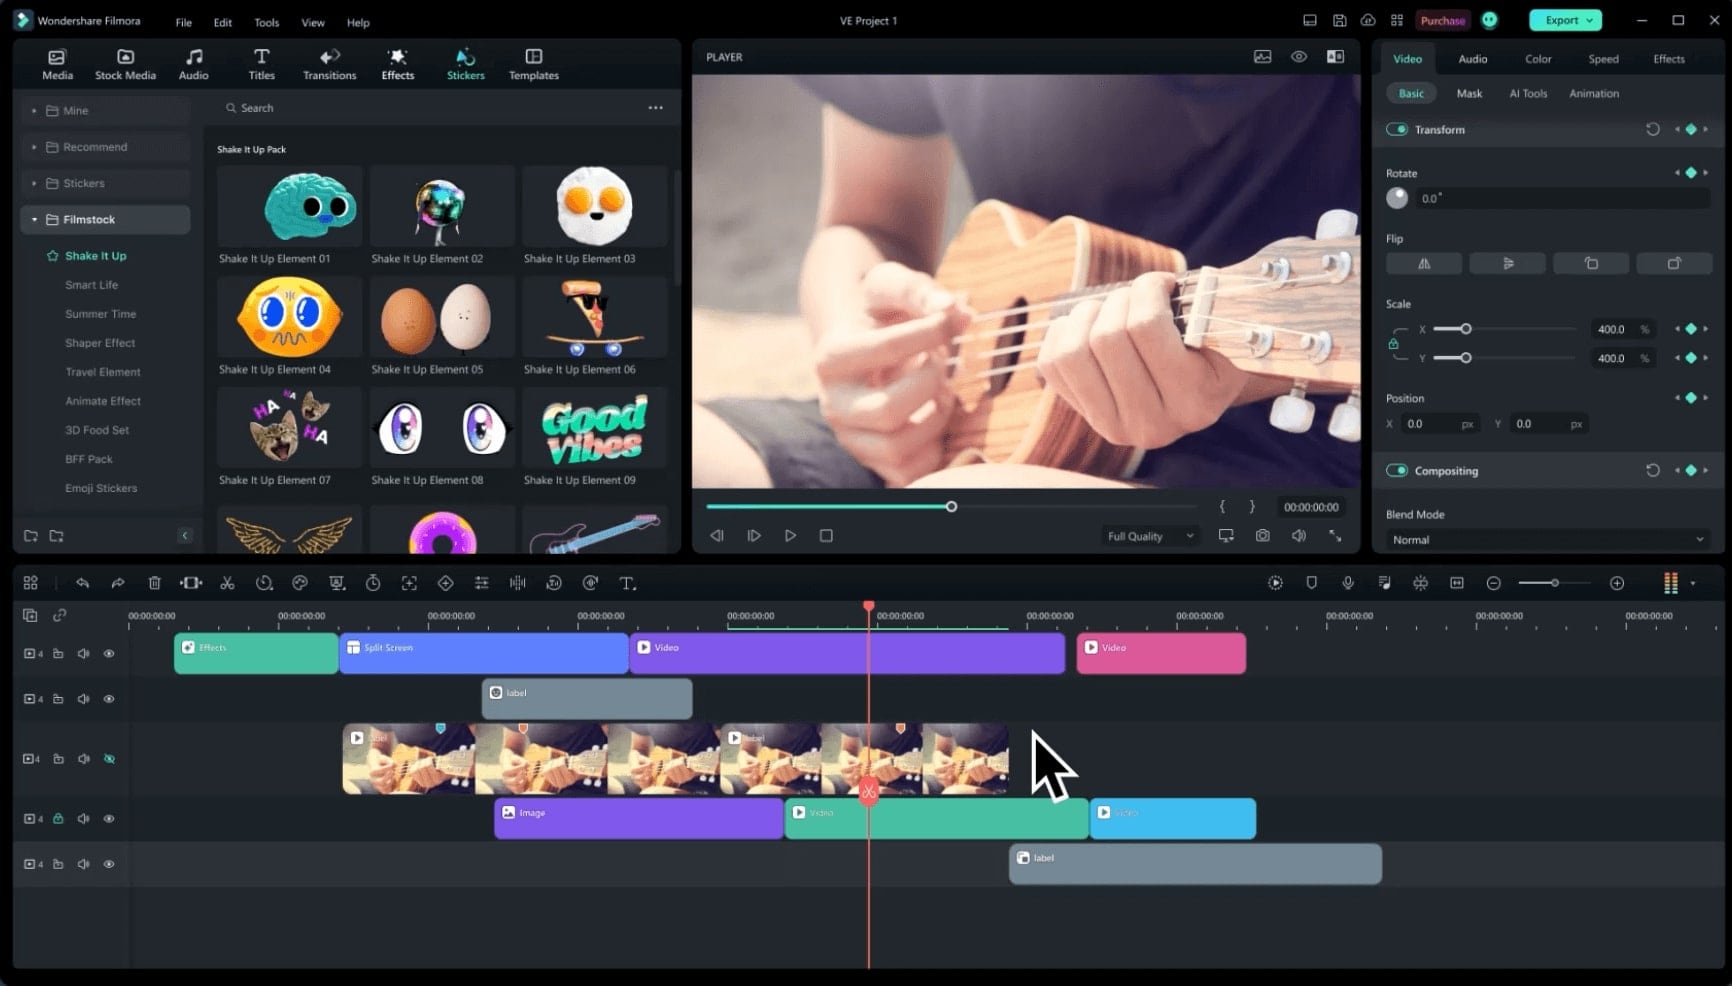Screen dimensions: 1732x986
Task: Toggle the Transform section switch
Action: pos(1397,129)
